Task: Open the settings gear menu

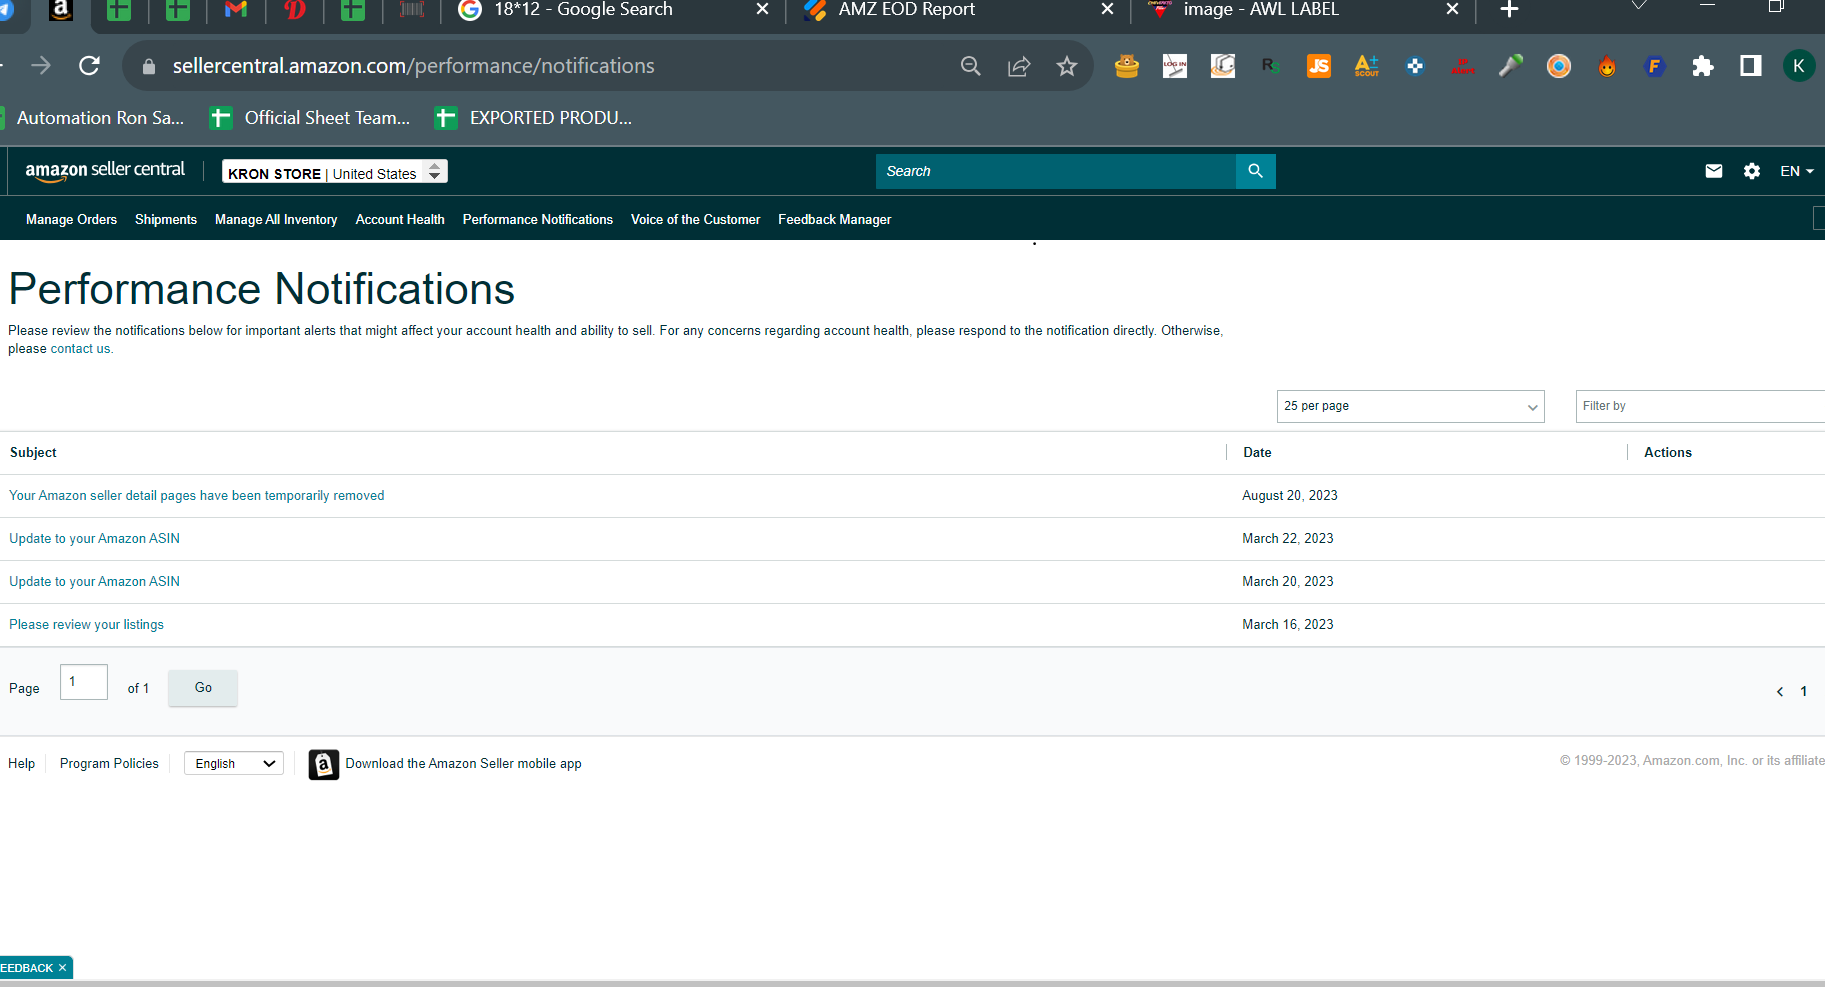Action: (x=1752, y=171)
